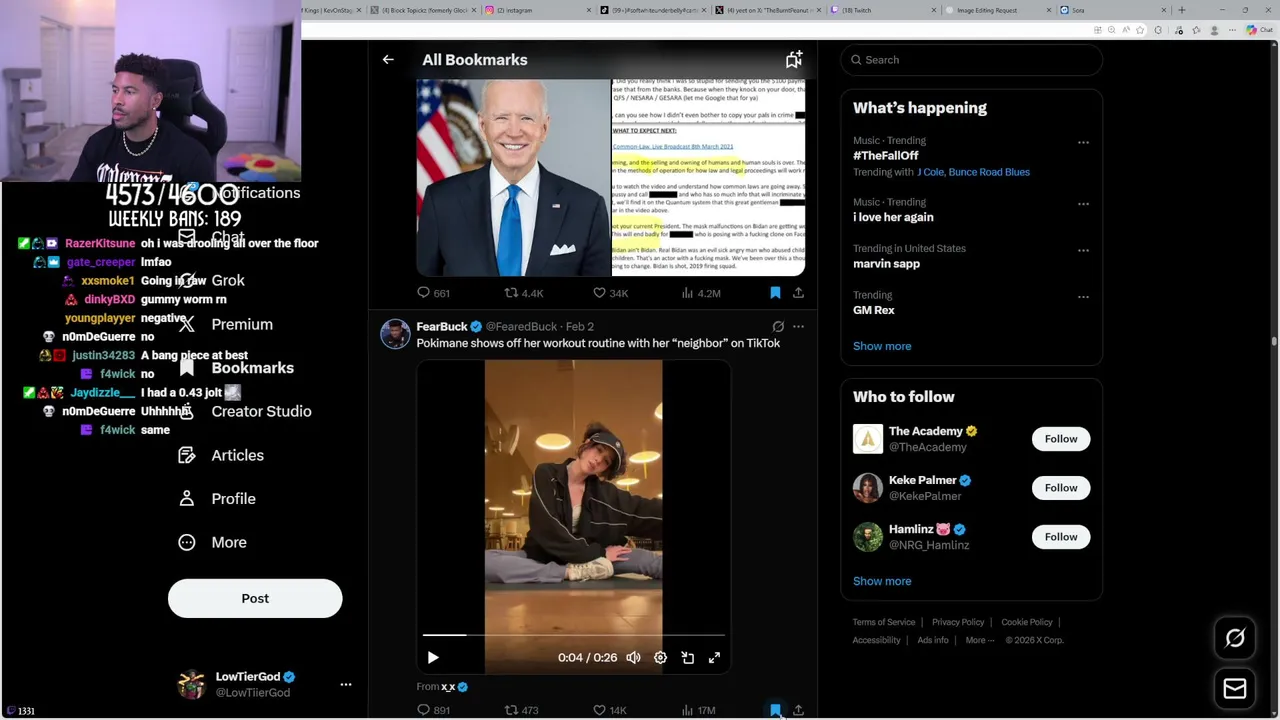Click the page vertical scrollbar
This screenshot has height=720, width=1280.
[x=1274, y=340]
